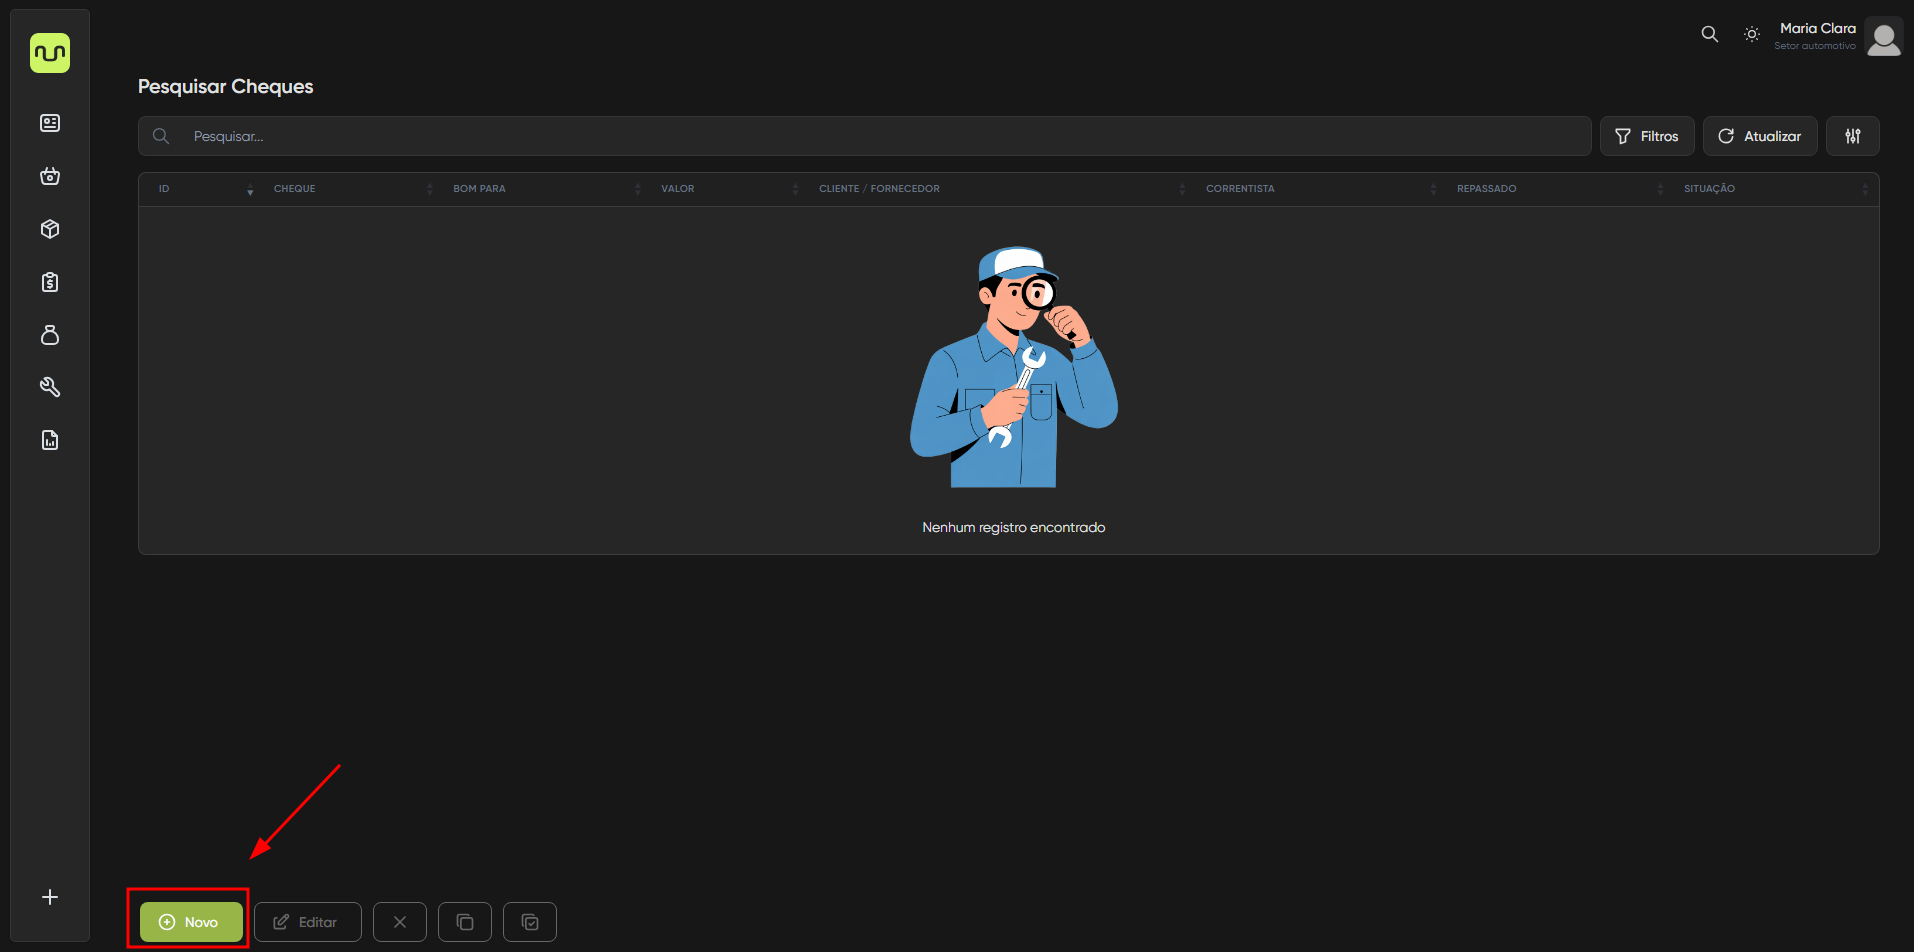This screenshot has width=1914, height=952.
Task: Open the column settings sliders button
Action: tap(1852, 136)
